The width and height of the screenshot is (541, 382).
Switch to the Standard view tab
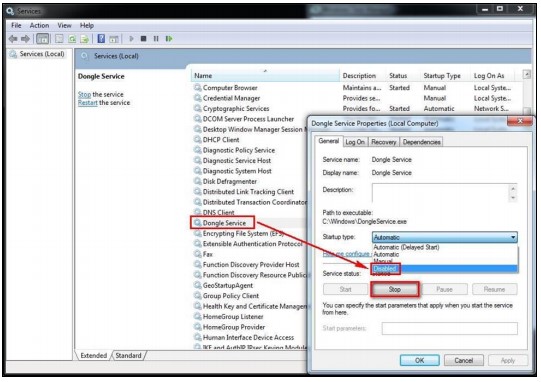(x=128, y=355)
